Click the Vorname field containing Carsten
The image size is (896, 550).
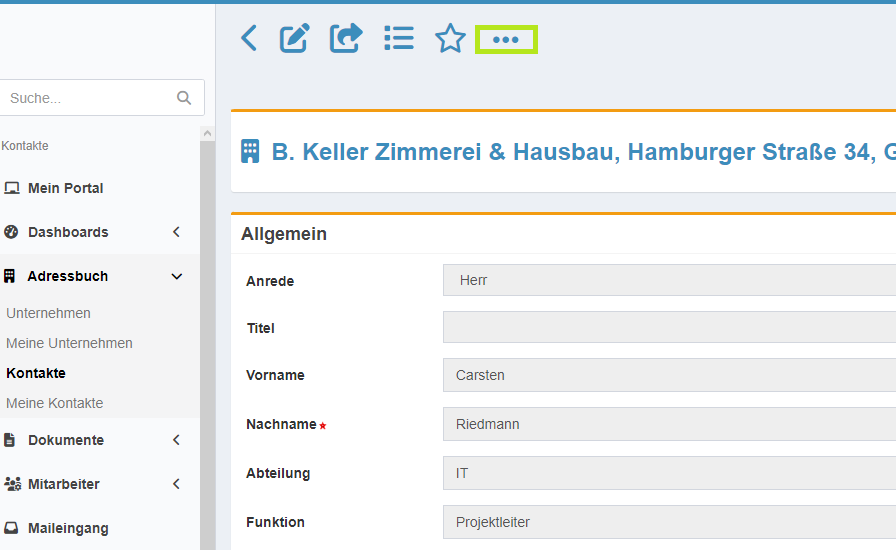669,375
